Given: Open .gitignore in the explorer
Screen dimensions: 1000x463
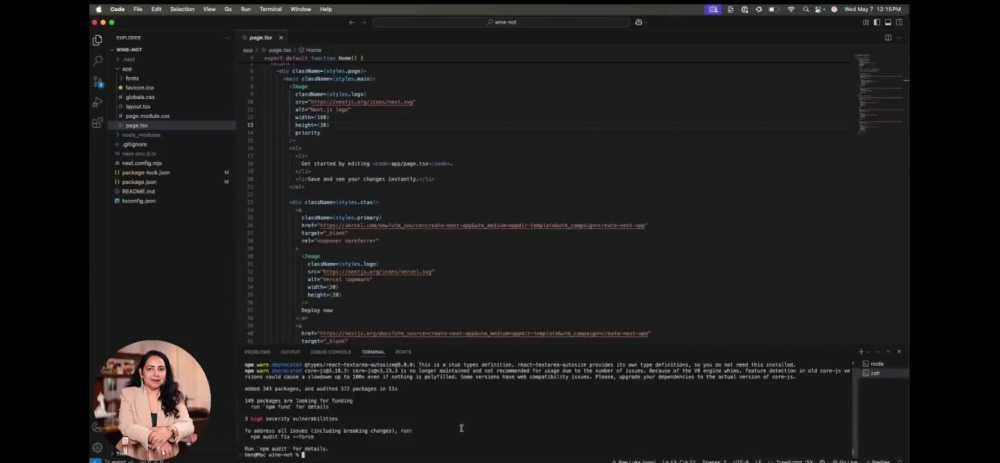Looking at the screenshot, I should click(x=135, y=145).
